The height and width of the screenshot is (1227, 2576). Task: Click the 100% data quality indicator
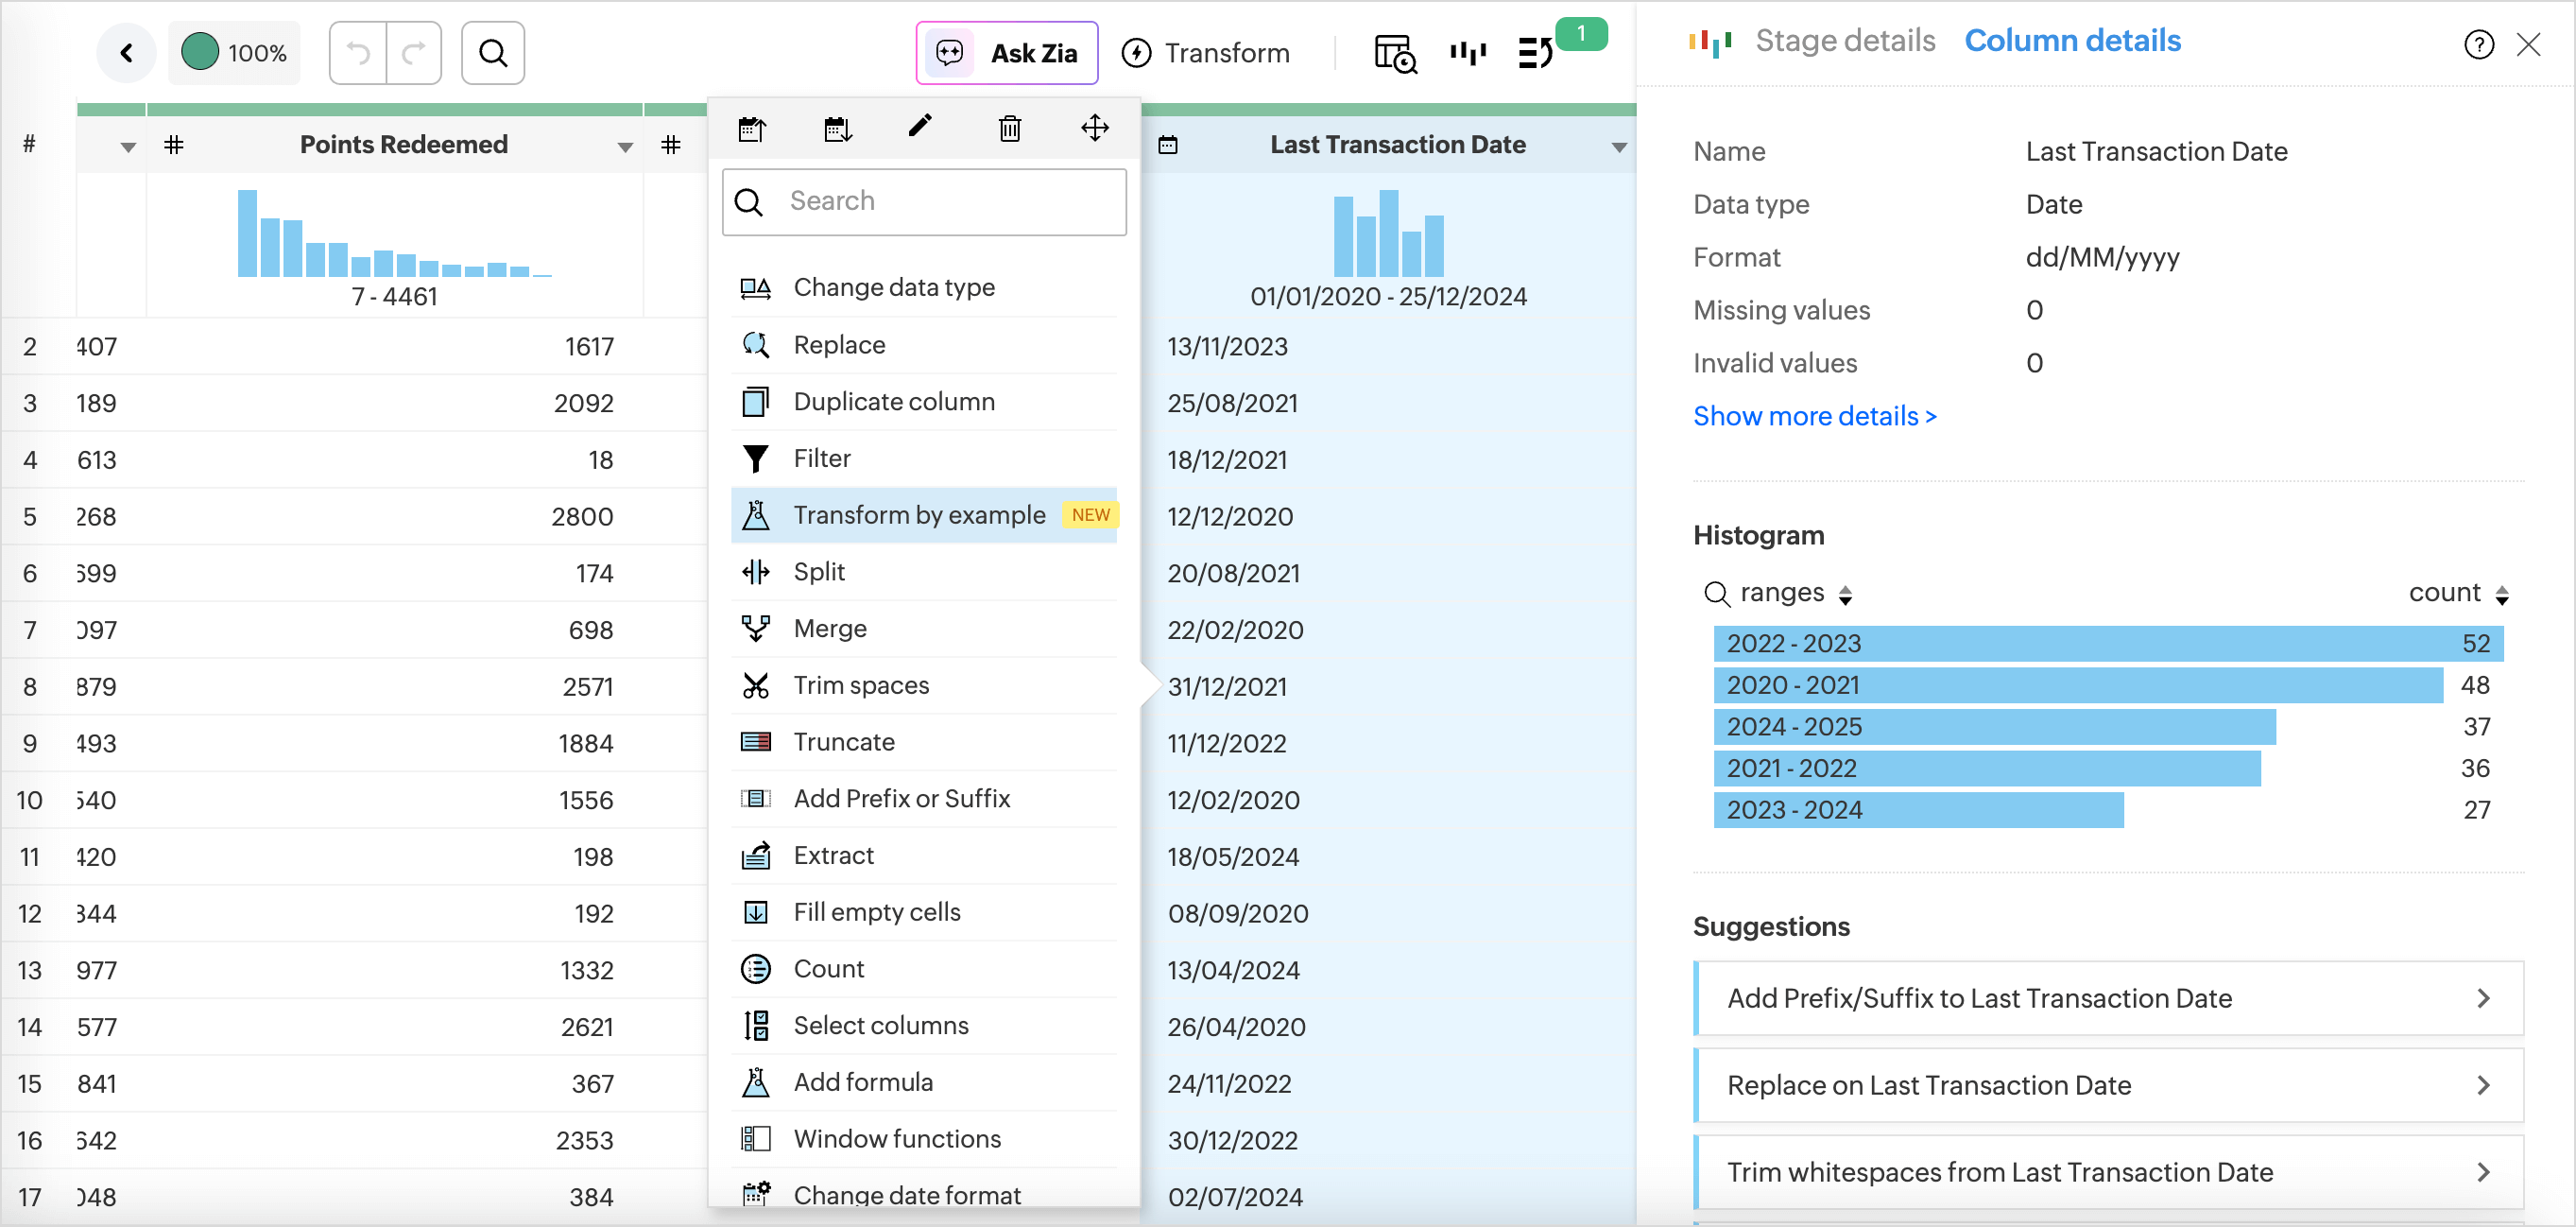[235, 53]
